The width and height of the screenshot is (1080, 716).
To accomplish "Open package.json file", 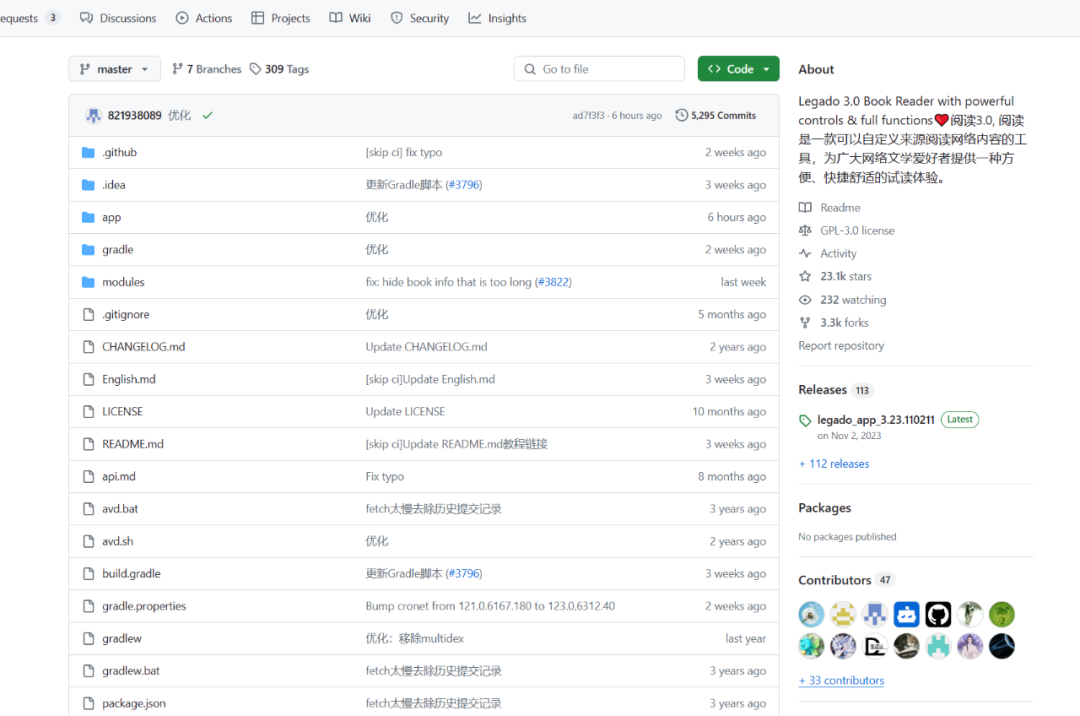I will (134, 702).
